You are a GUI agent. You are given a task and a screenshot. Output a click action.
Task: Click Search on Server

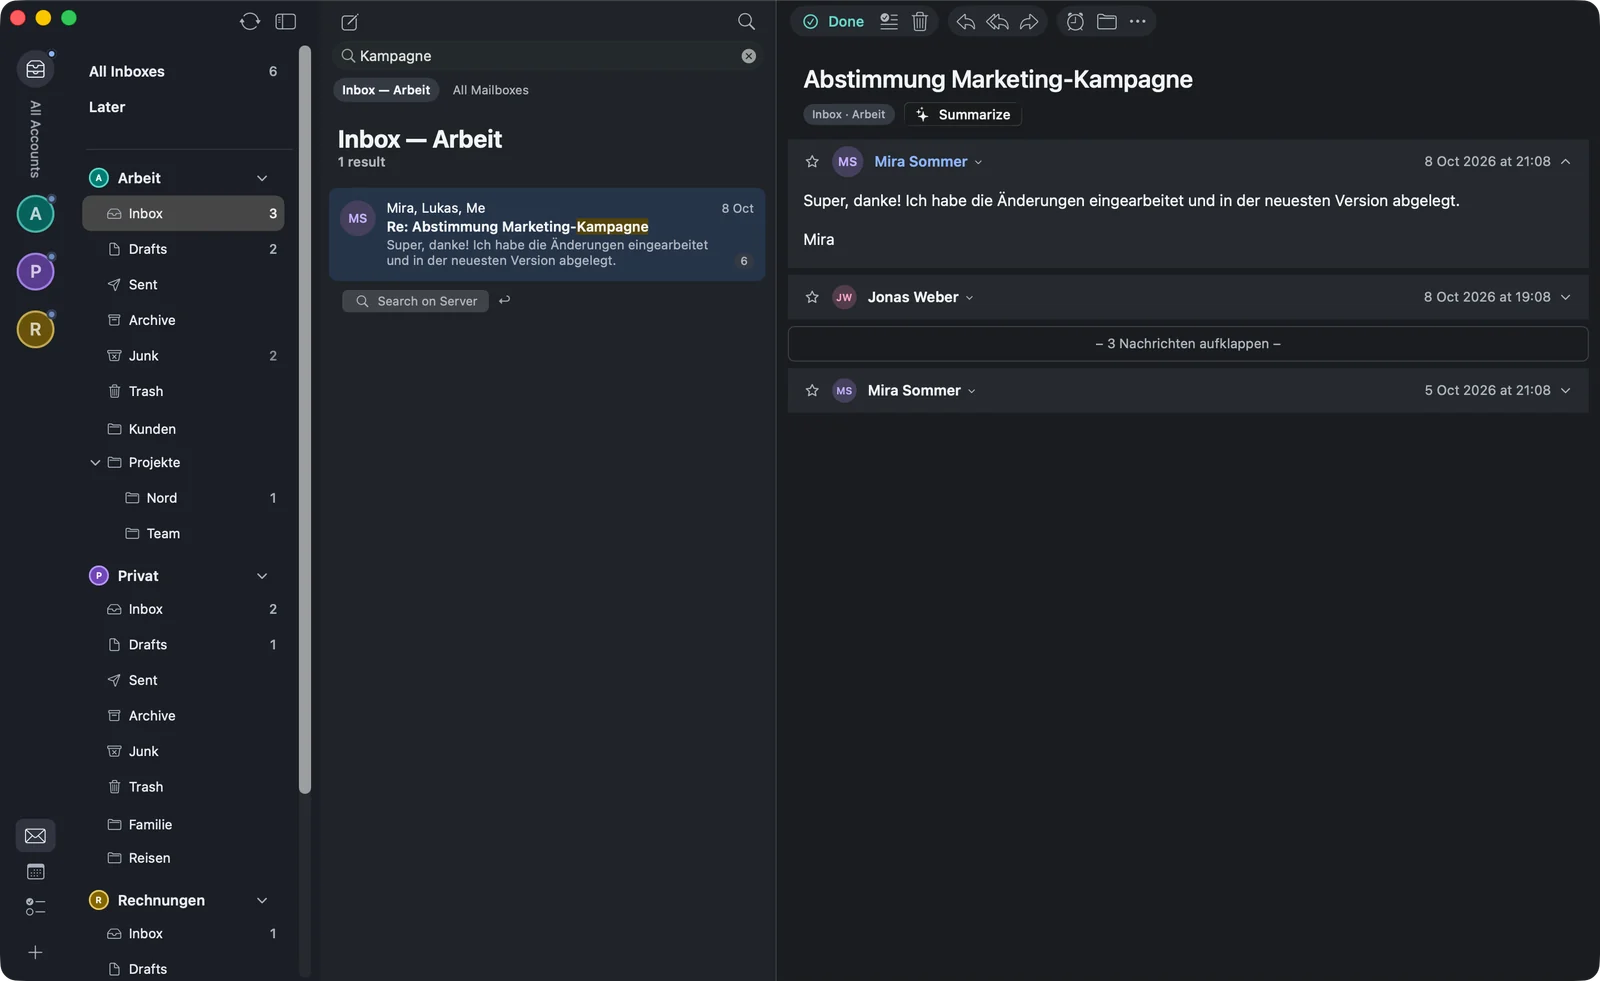(415, 301)
